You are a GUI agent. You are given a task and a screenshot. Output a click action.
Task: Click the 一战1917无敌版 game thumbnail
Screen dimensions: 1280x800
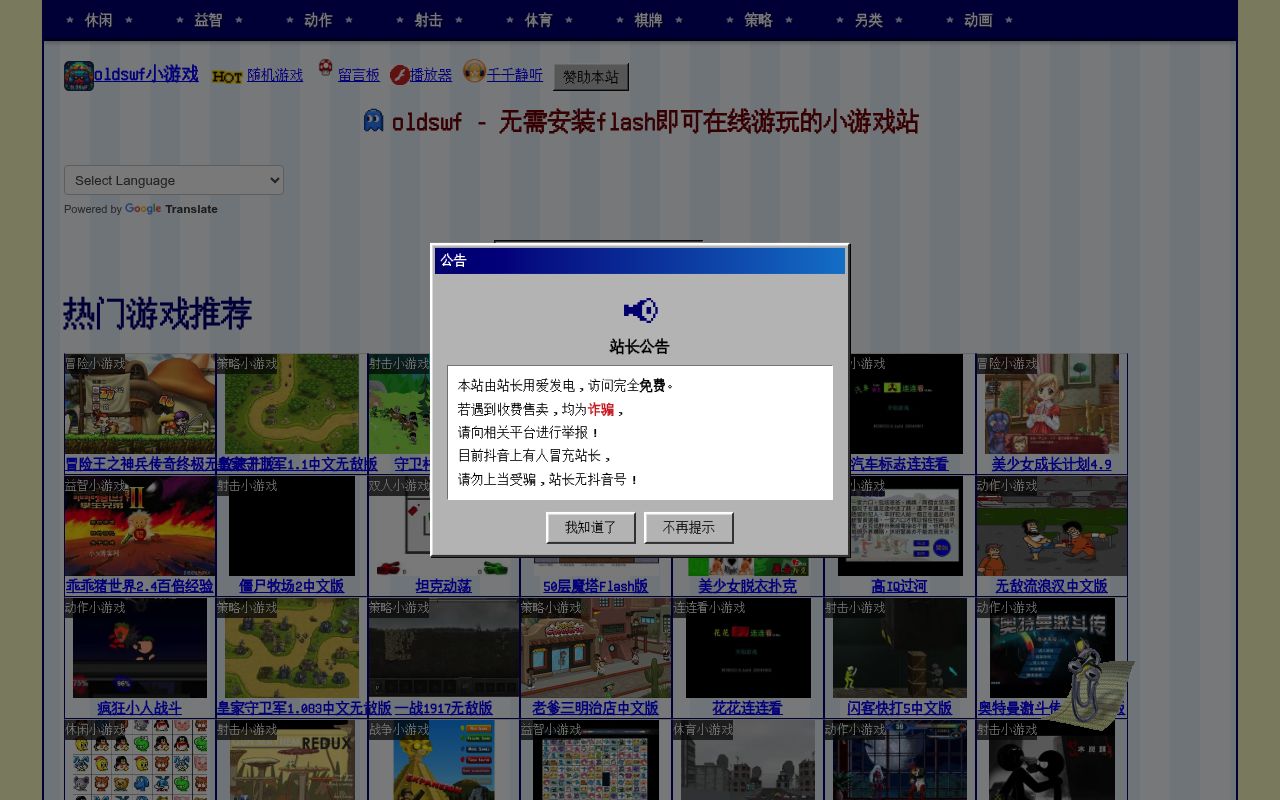[443, 648]
